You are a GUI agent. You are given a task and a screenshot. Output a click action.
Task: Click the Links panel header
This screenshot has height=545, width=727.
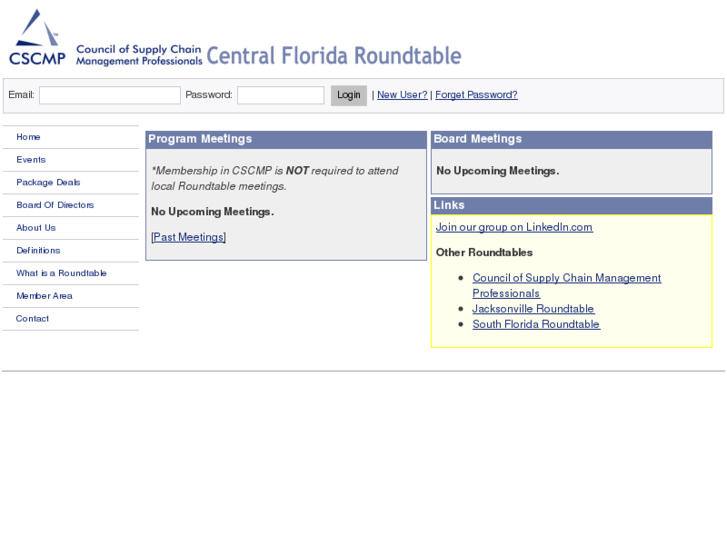572,205
